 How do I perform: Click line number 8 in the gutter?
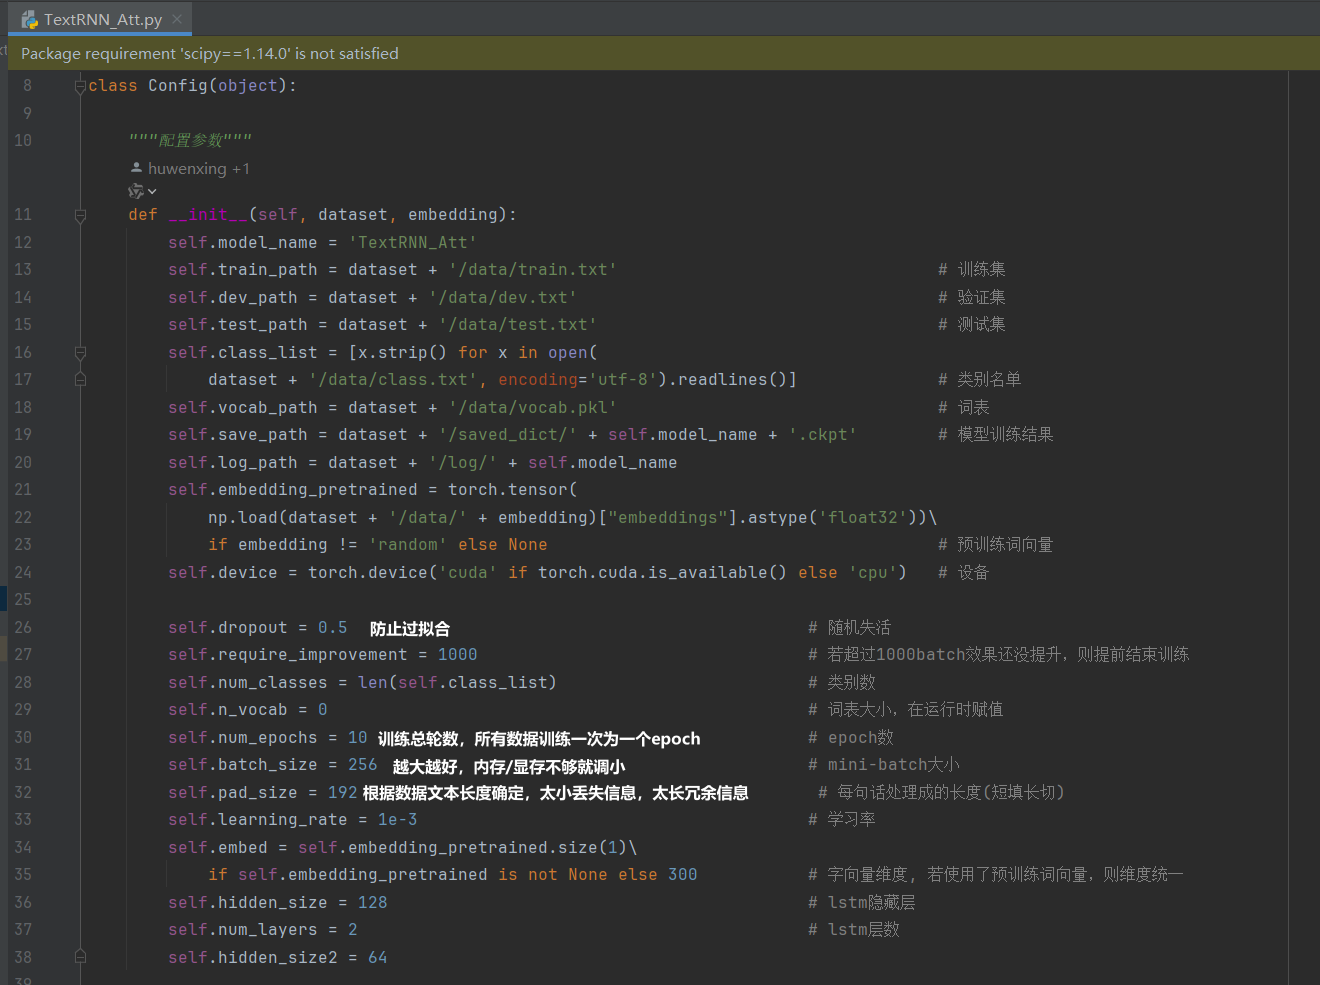pos(27,86)
